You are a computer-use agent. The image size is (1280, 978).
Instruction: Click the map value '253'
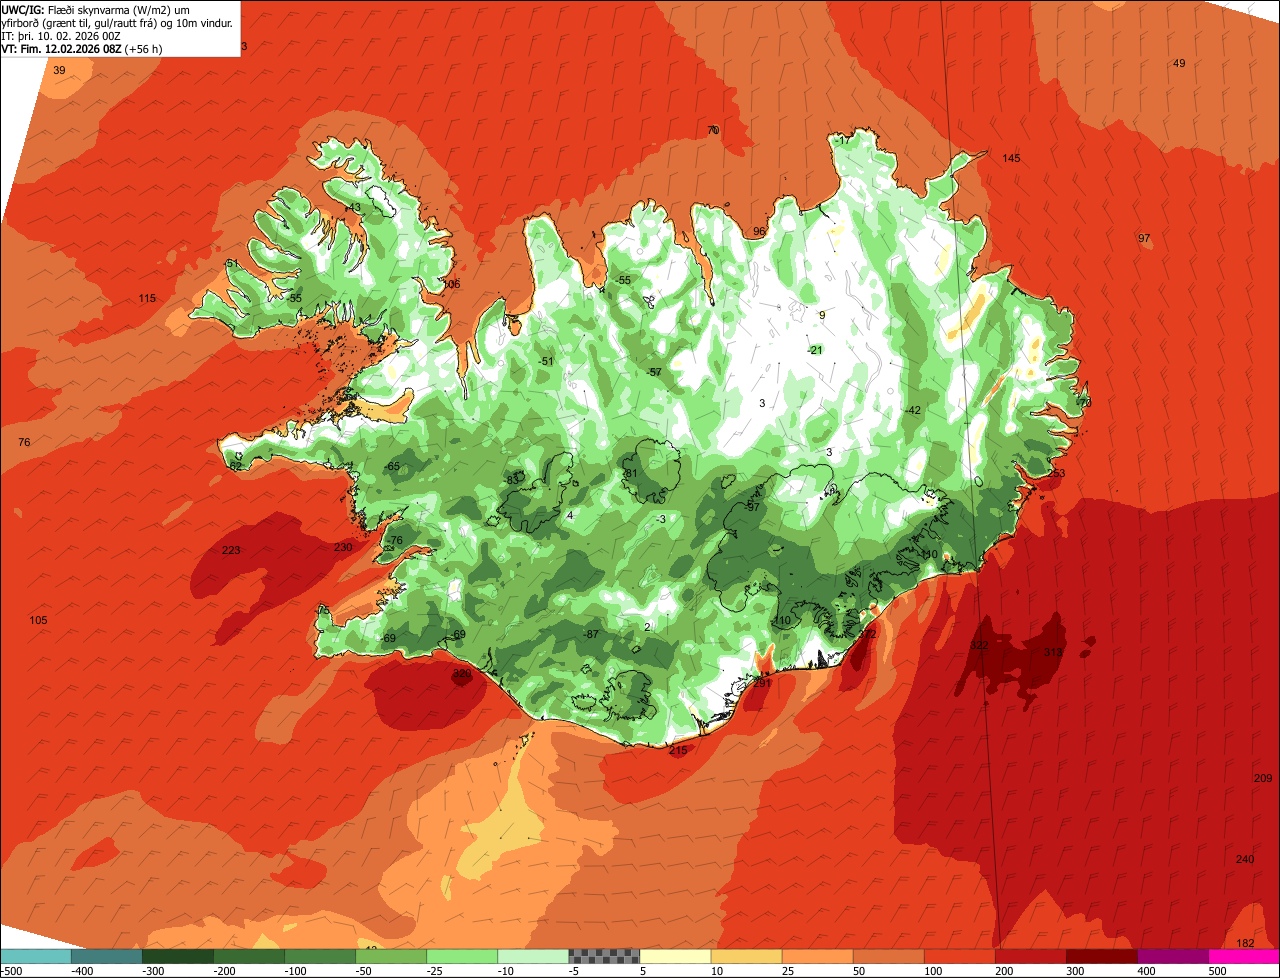click(x=1056, y=473)
